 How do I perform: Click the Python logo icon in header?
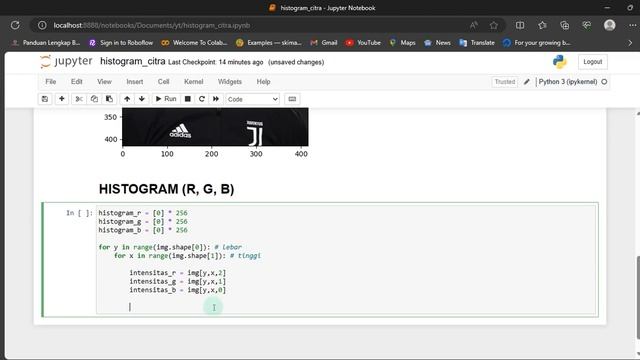click(560, 62)
